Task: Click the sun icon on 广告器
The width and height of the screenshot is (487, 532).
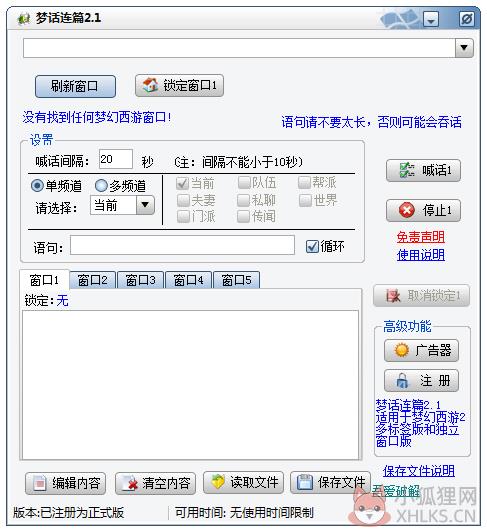Action: (x=402, y=350)
